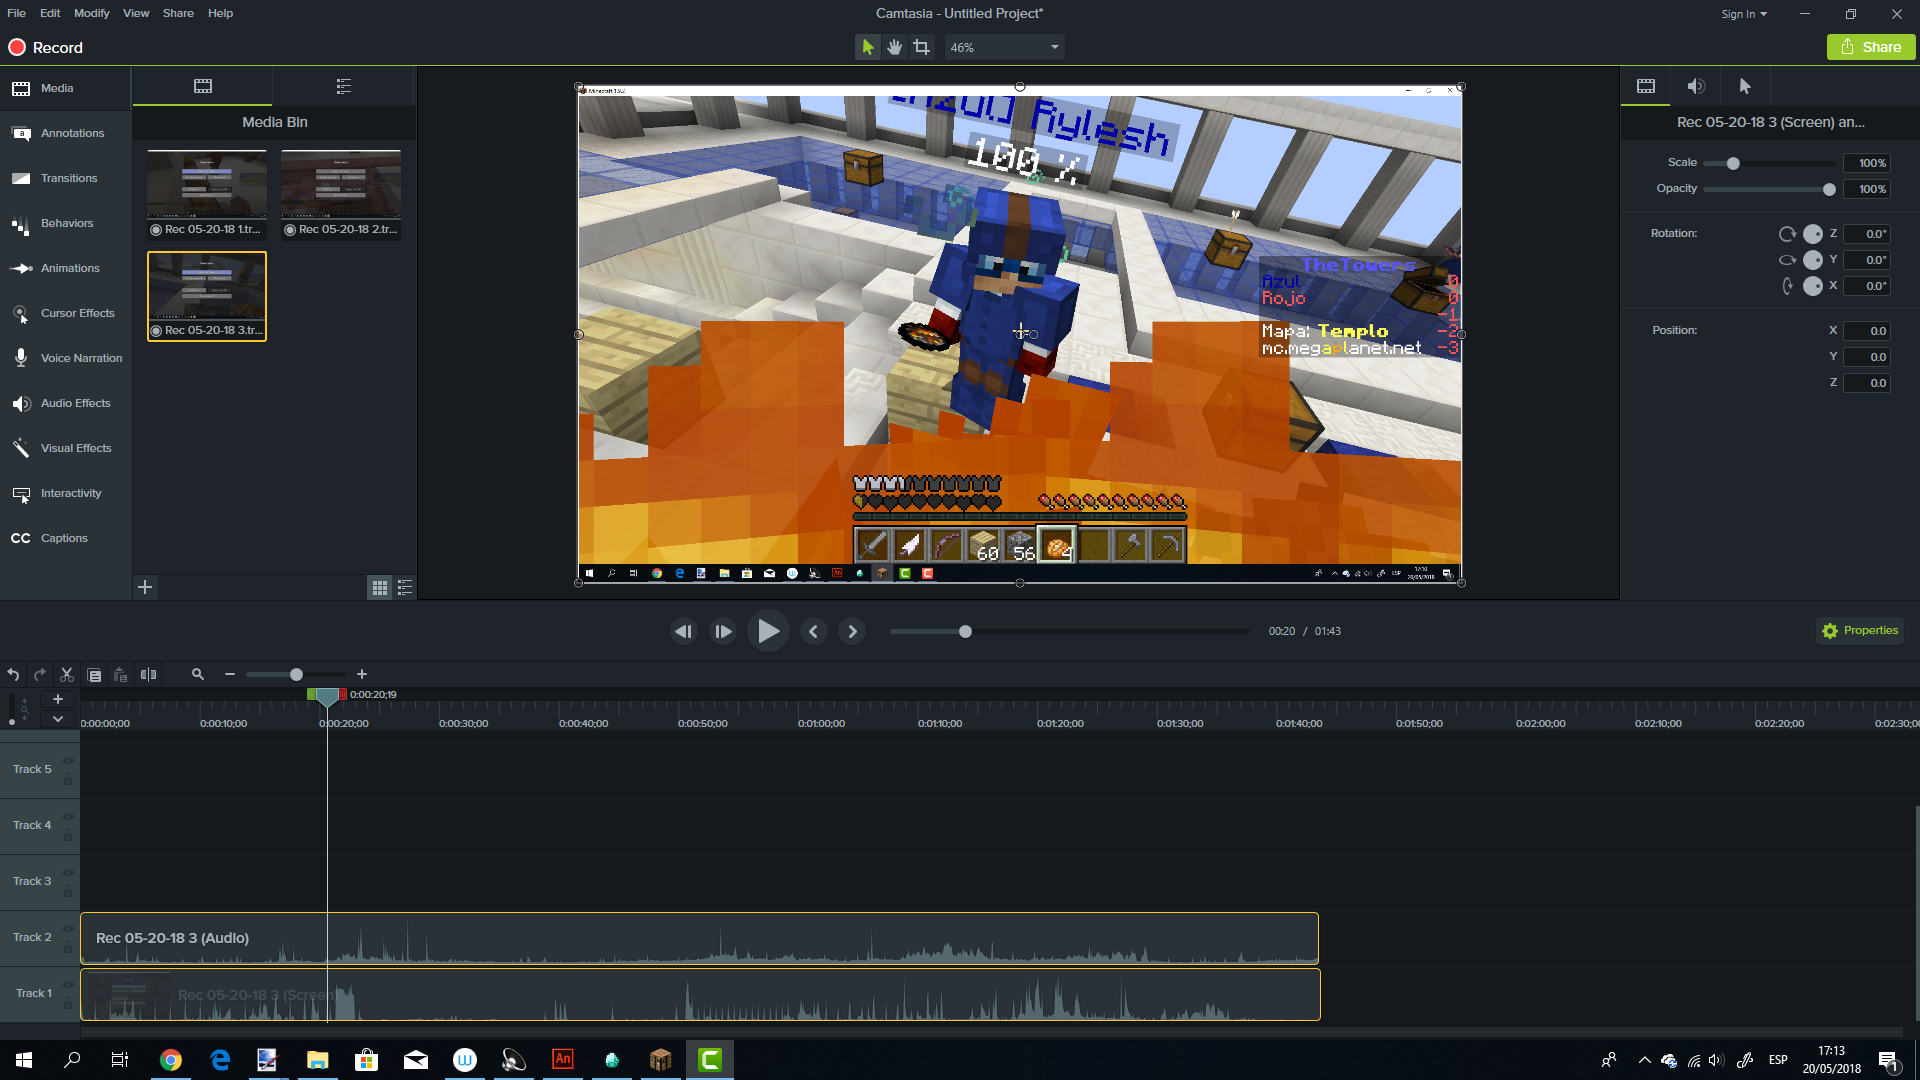The width and height of the screenshot is (1920, 1080).
Task: Open the Library list tab next to the Media Bin tab
Action: click(344, 86)
